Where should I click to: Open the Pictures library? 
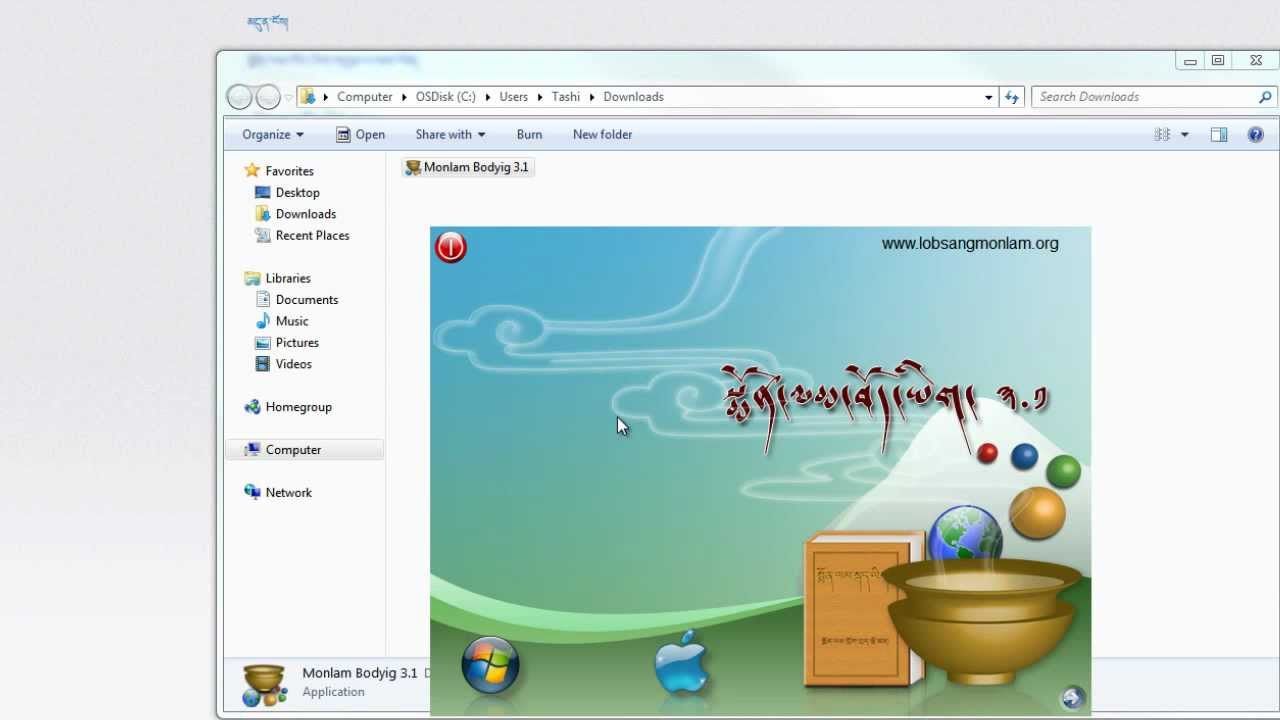(x=297, y=342)
